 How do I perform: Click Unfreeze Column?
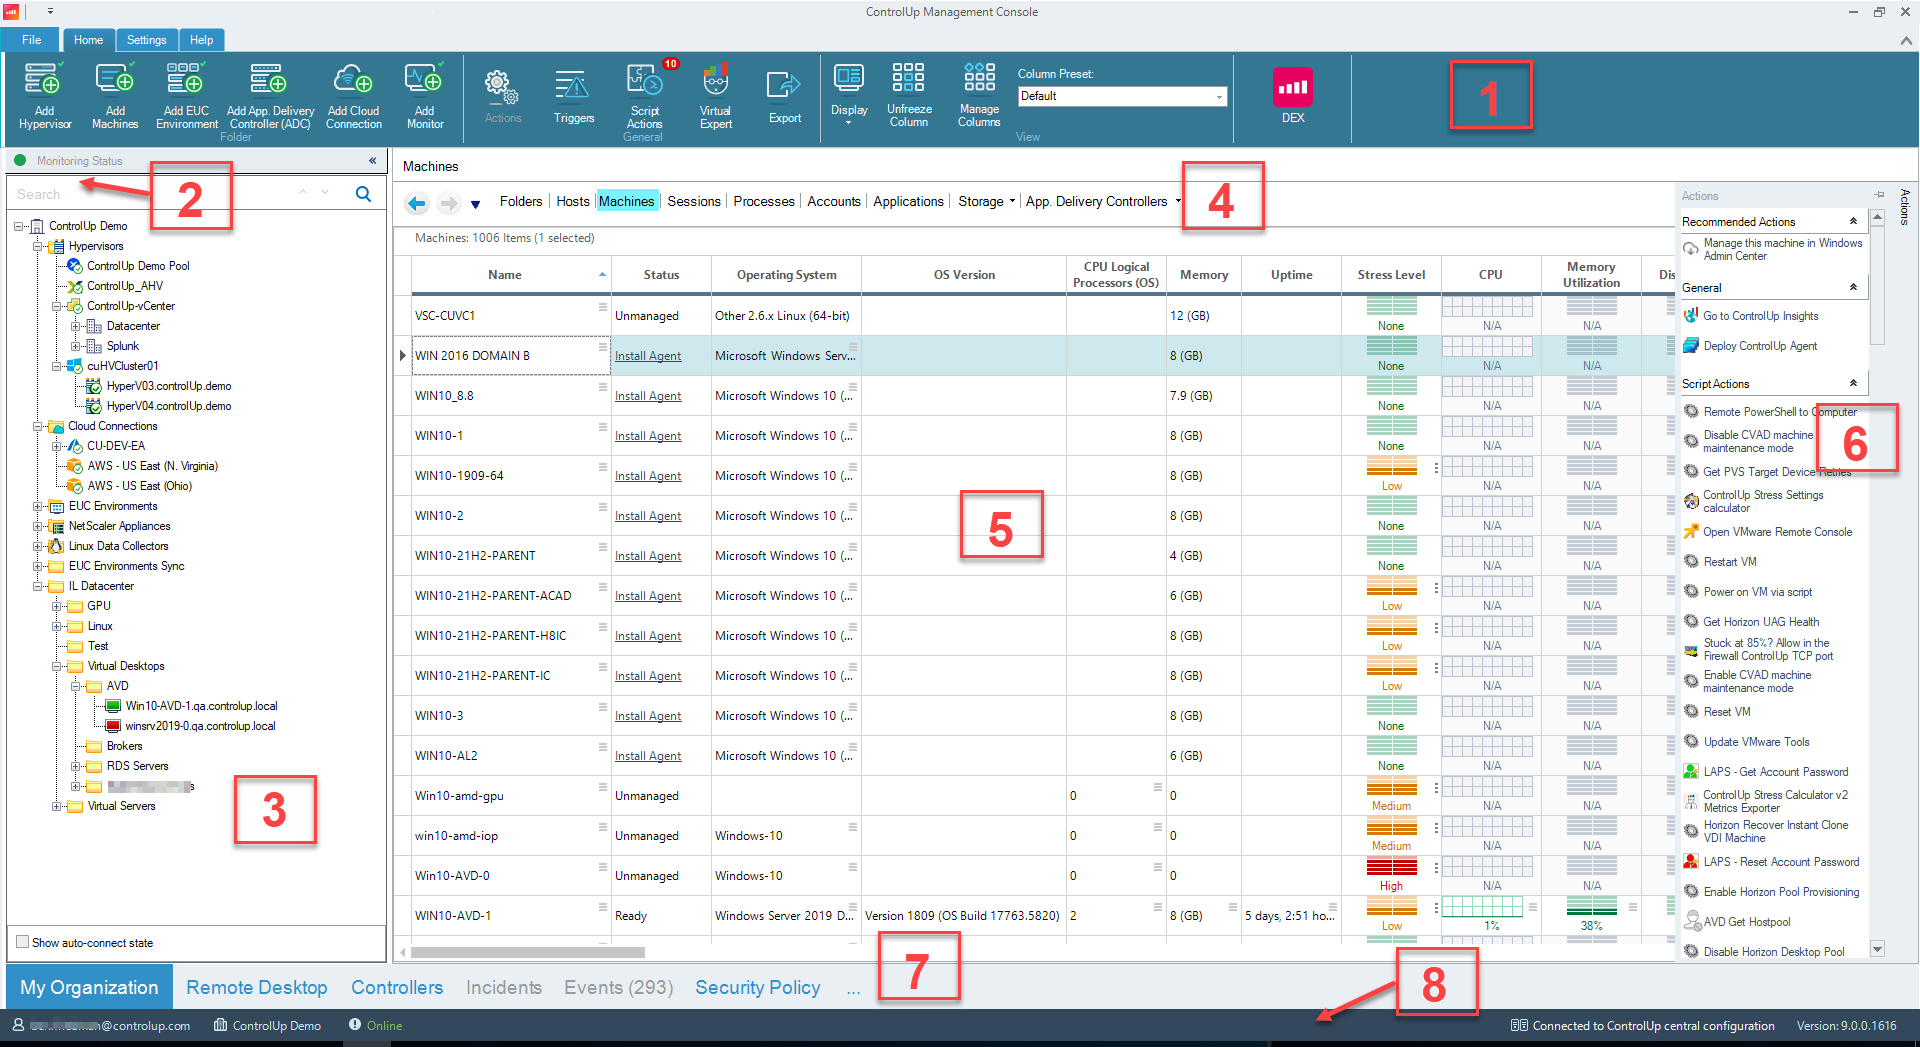909,94
